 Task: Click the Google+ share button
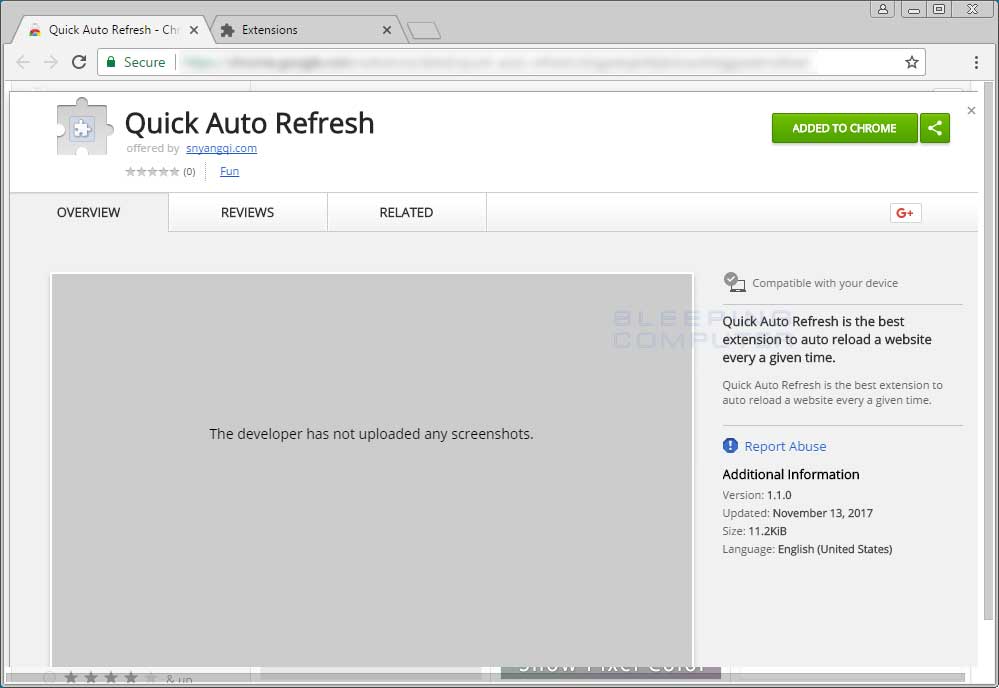[905, 213]
